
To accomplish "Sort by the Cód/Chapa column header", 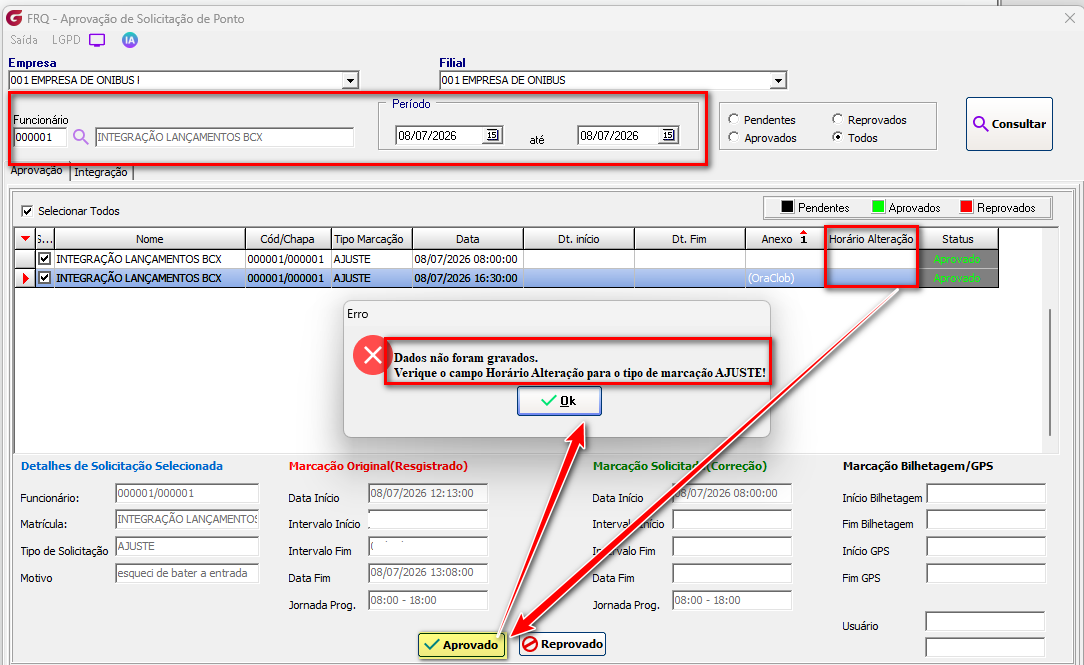I will click(x=288, y=239).
